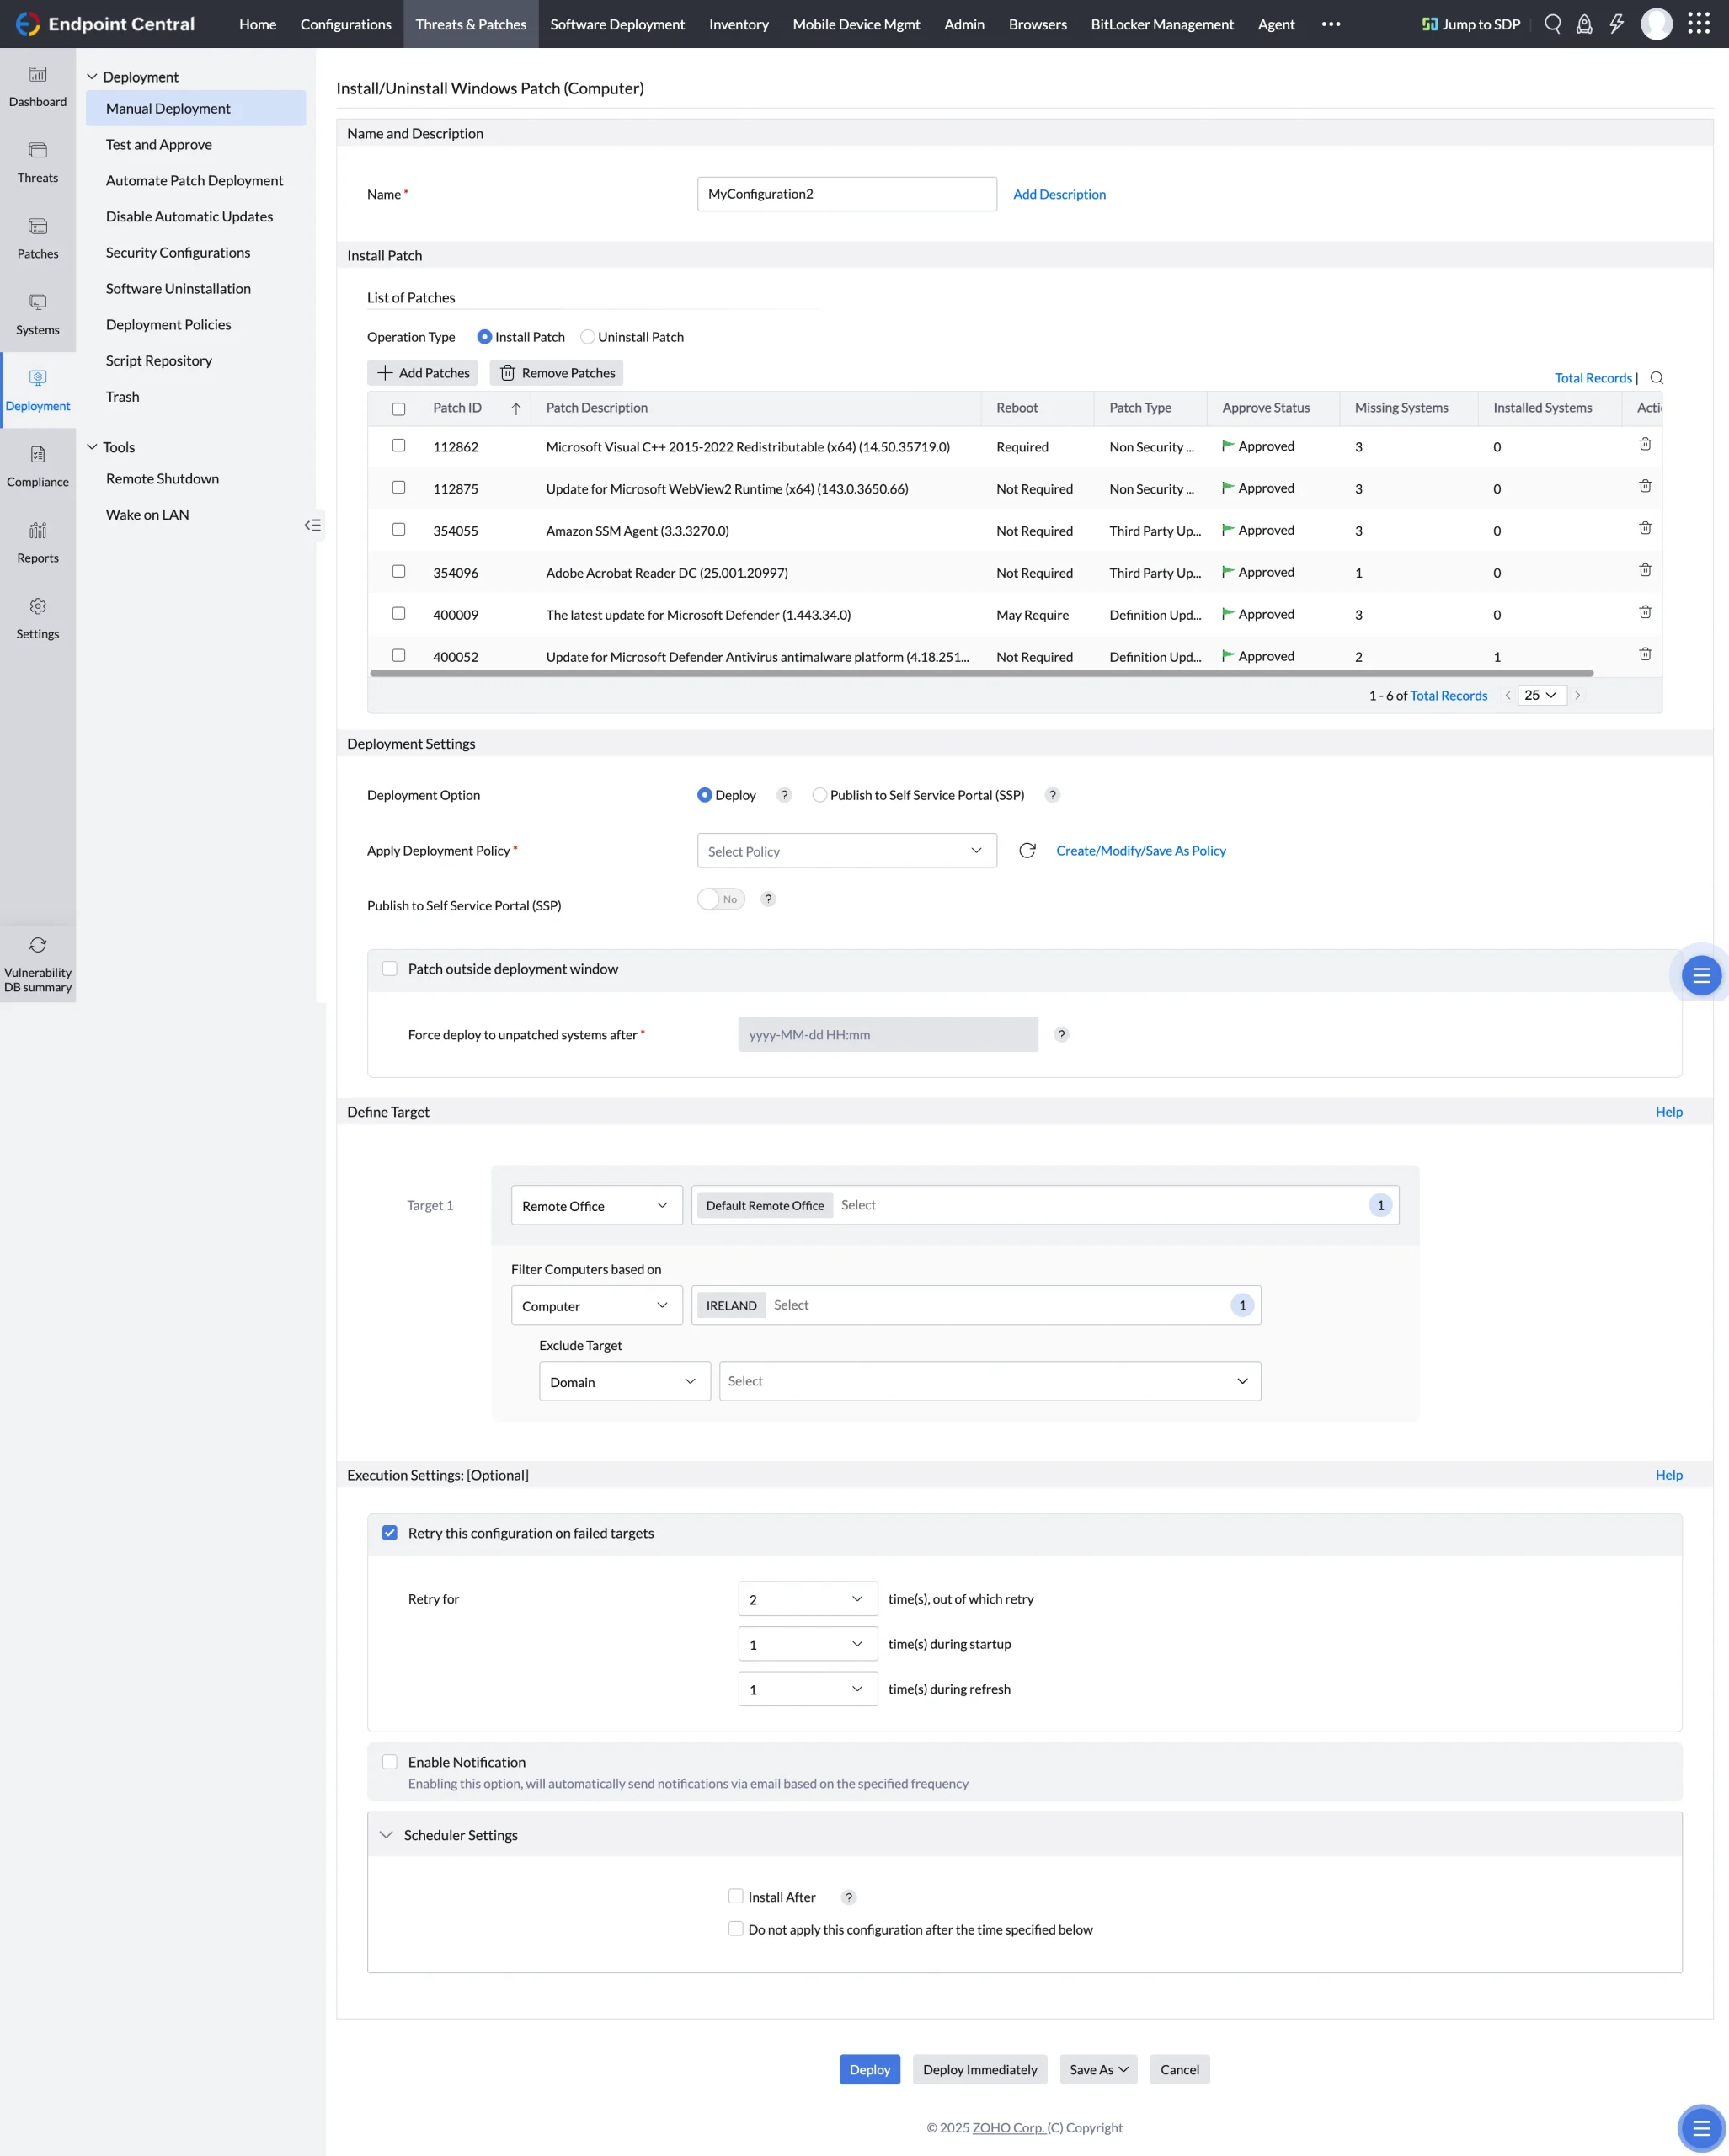The height and width of the screenshot is (2156, 1729).
Task: Open Create/Modify/Save As Policy link
Action: click(1141, 850)
